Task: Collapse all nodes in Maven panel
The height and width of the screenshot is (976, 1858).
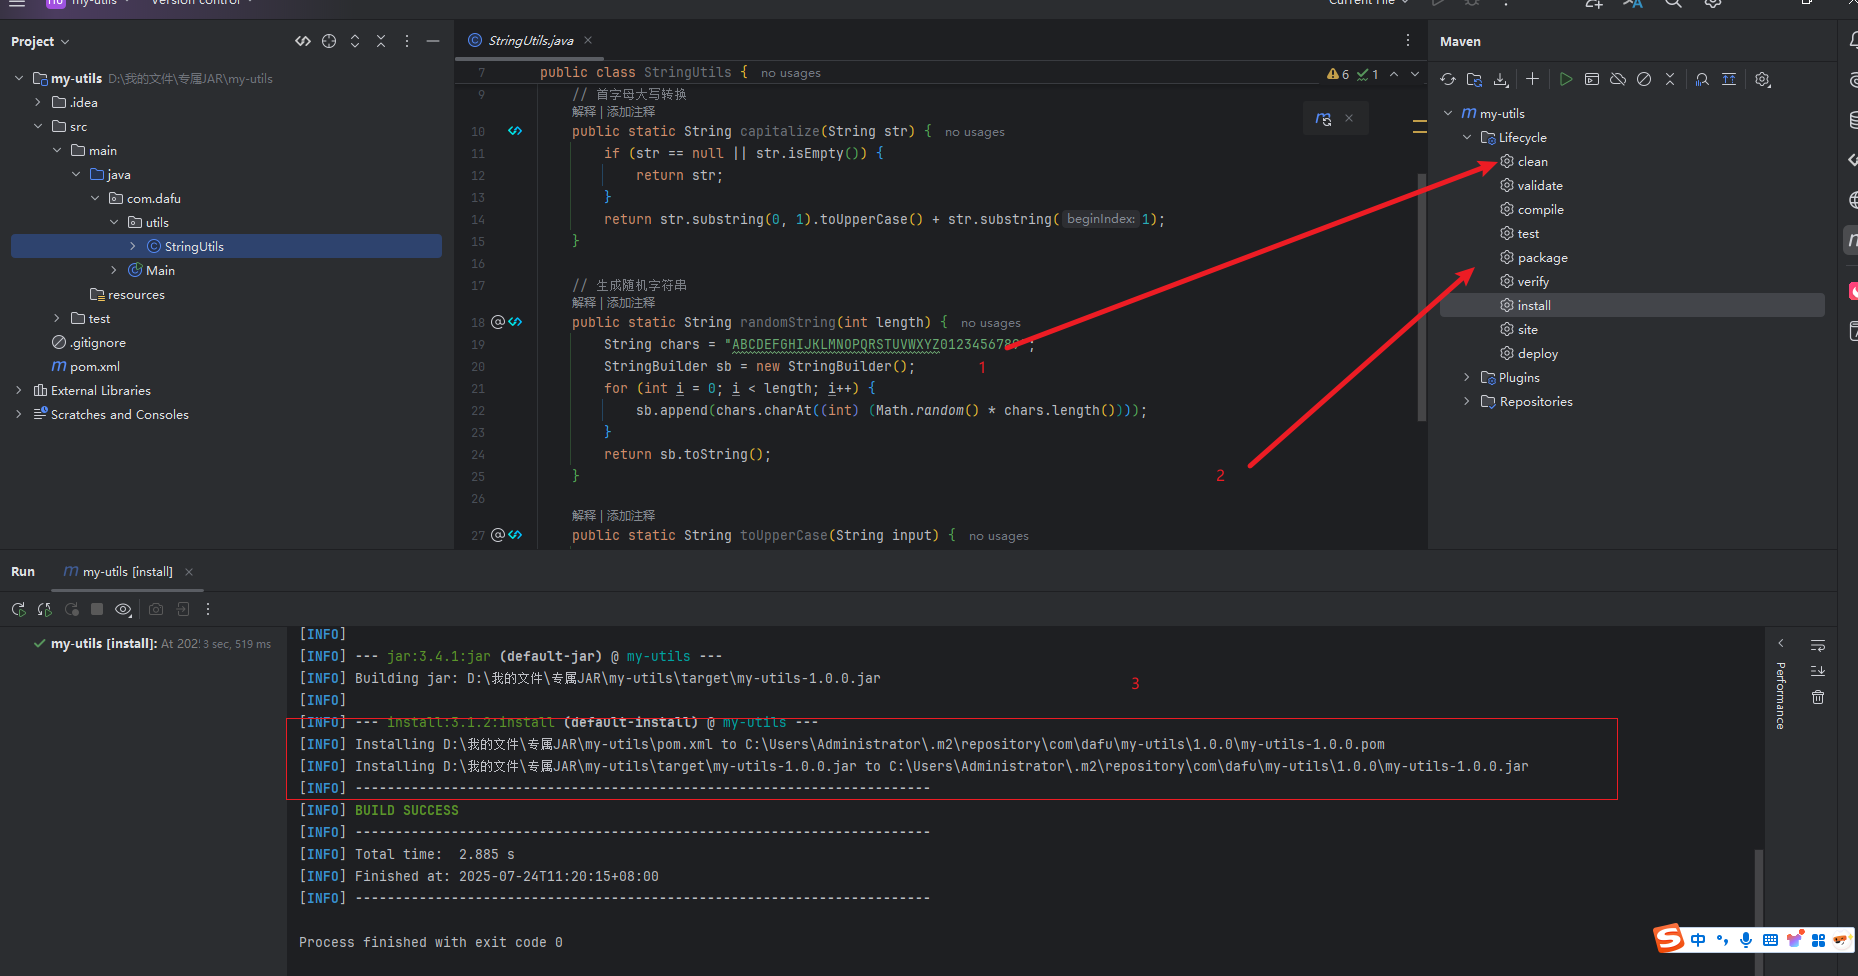Action: (x=1670, y=79)
